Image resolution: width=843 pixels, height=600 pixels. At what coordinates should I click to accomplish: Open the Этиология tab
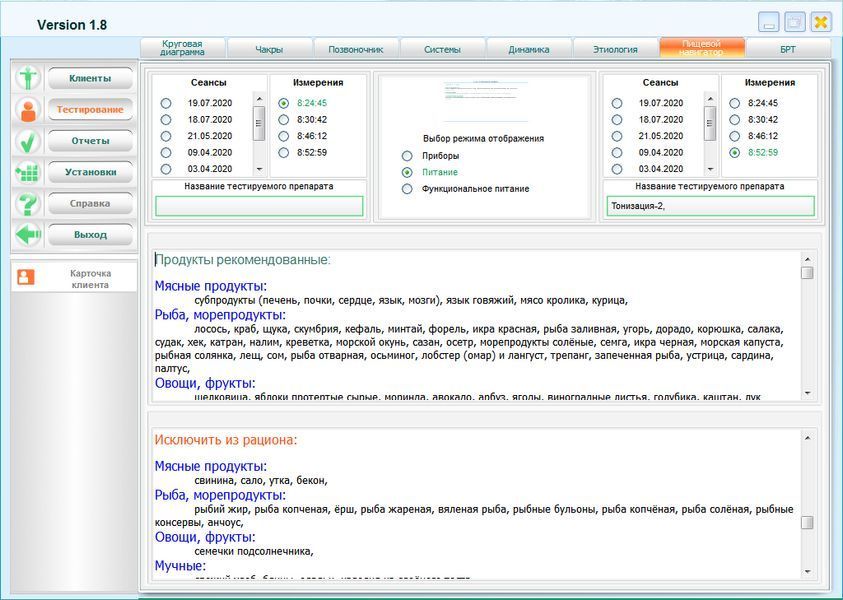[616, 49]
